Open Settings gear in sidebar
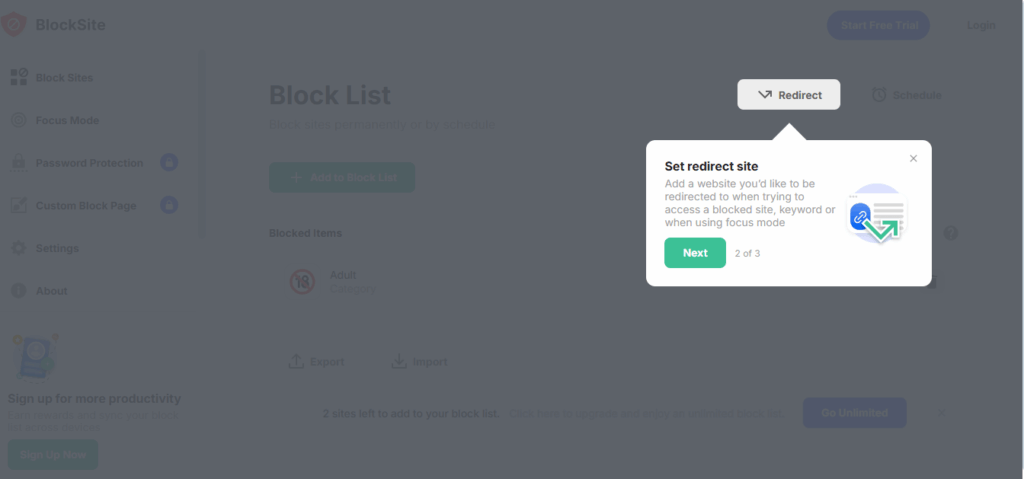 click(x=19, y=248)
